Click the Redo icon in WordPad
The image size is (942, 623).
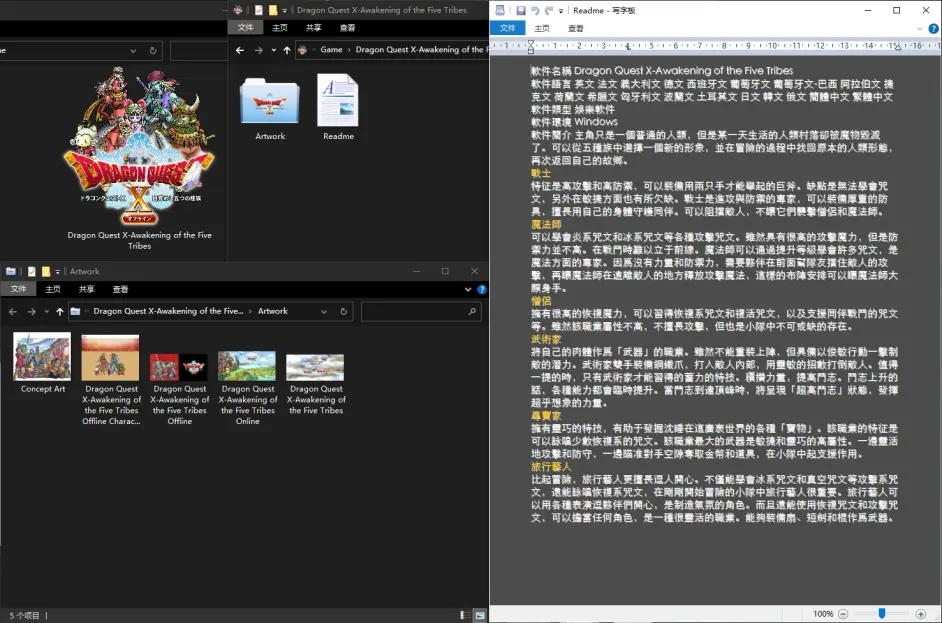548,9
